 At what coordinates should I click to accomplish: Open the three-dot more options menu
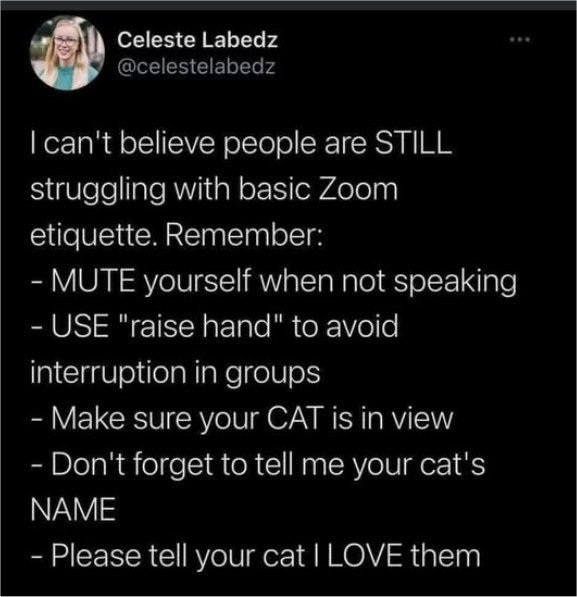520,39
